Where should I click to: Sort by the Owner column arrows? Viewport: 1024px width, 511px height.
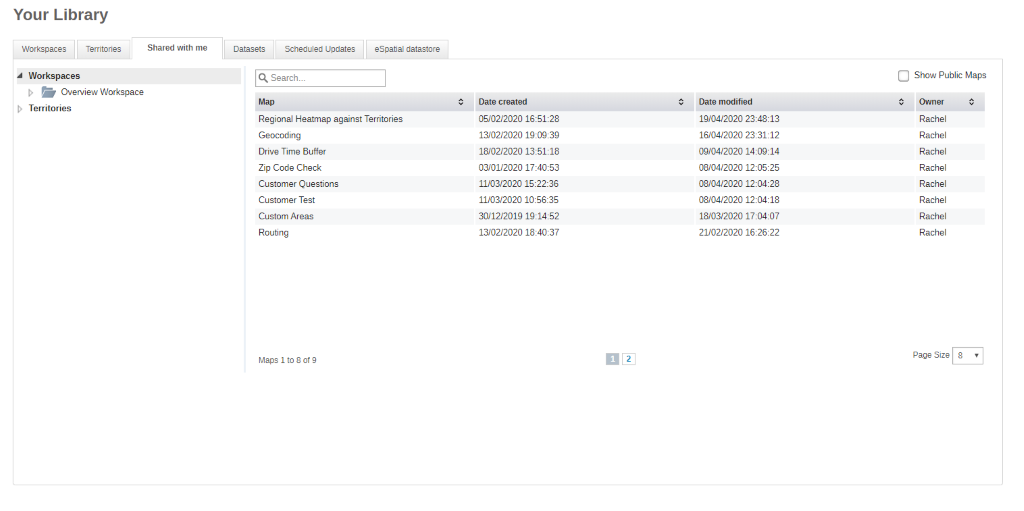tap(972, 102)
